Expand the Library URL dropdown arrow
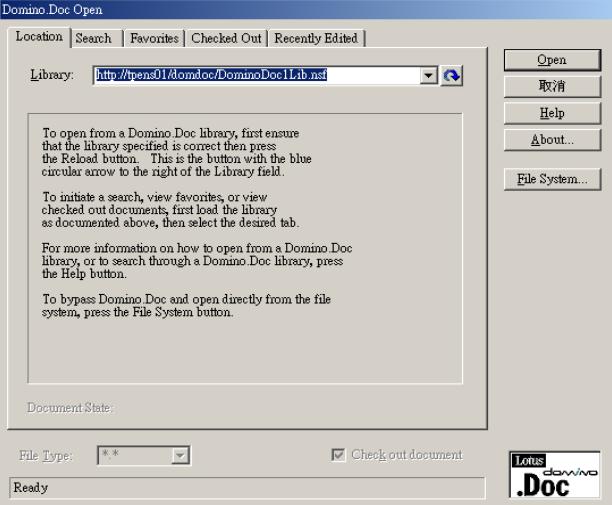Screen dimensions: 612x505 coord(429,75)
